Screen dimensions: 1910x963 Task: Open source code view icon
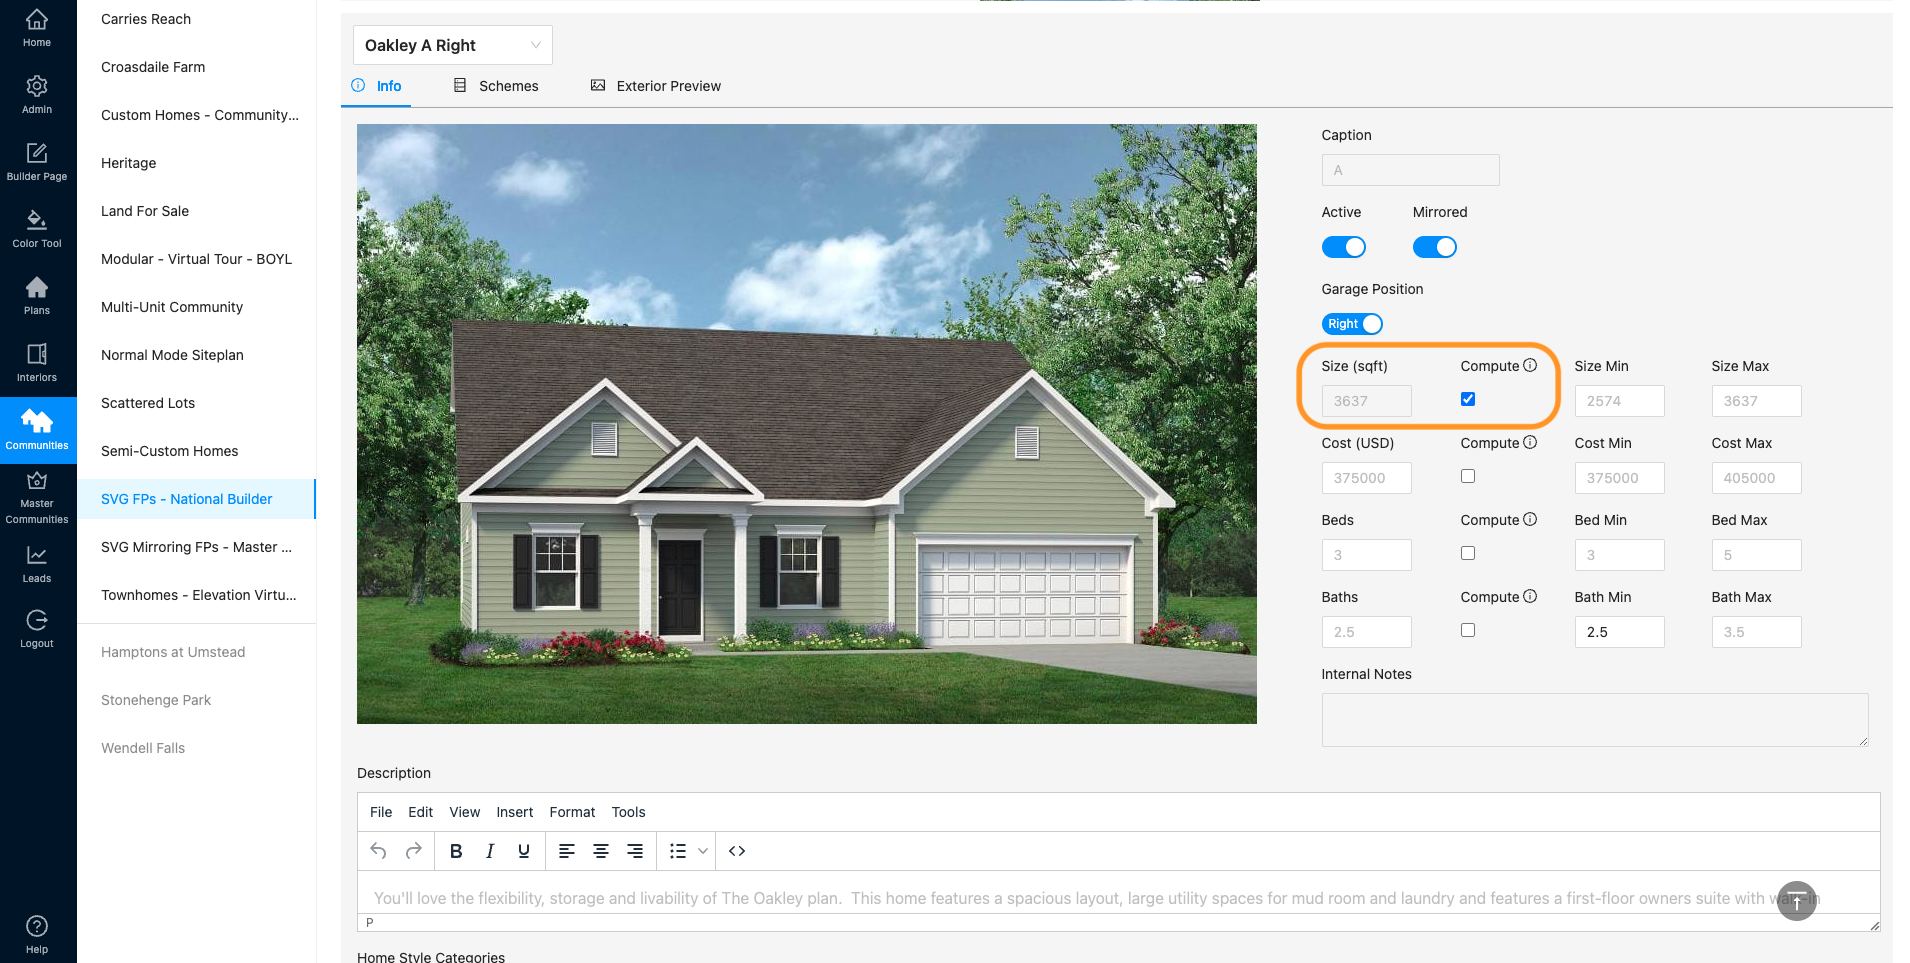pyautogui.click(x=737, y=851)
